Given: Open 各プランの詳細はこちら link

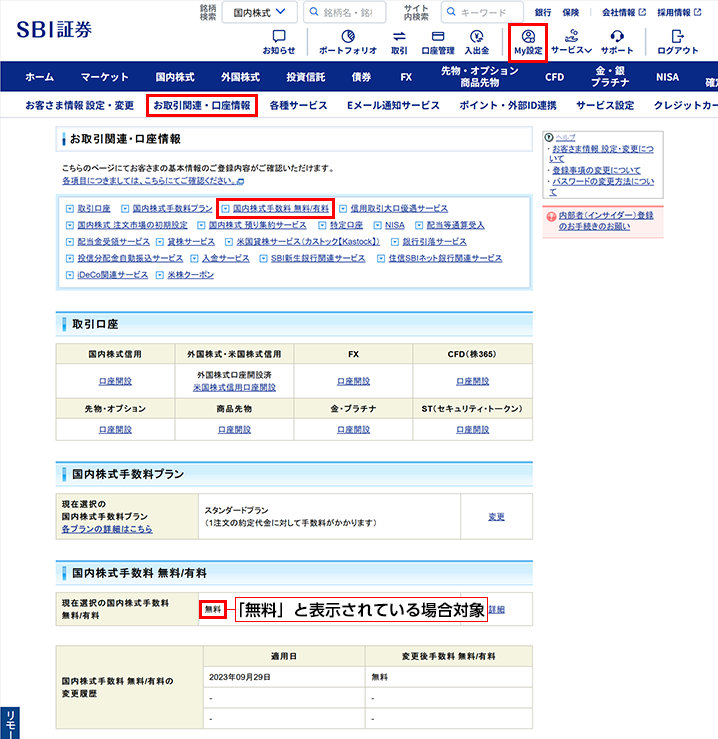Looking at the screenshot, I should pos(107,529).
